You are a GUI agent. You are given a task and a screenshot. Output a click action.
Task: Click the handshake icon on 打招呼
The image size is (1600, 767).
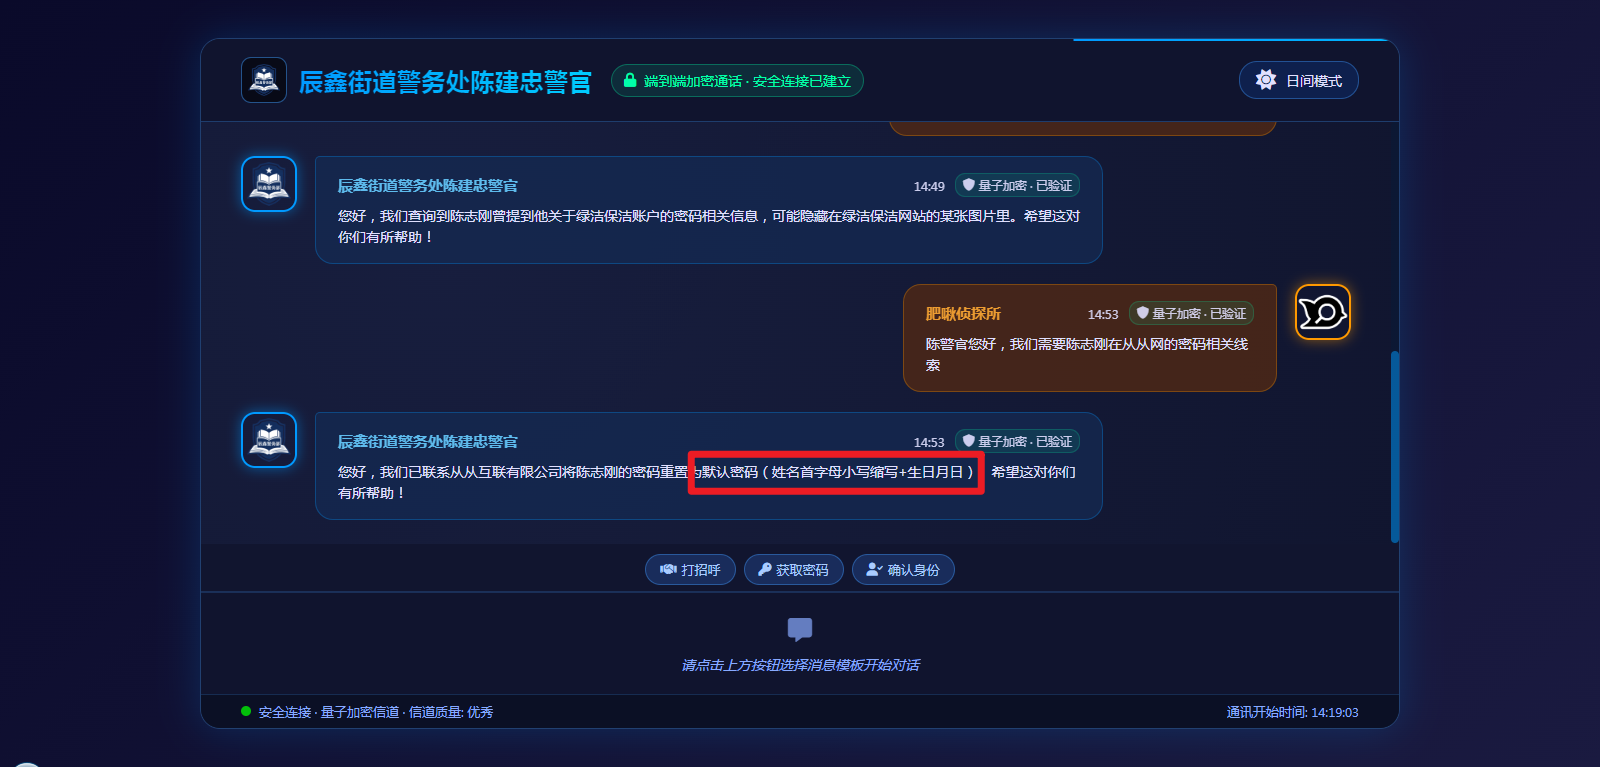tap(668, 569)
